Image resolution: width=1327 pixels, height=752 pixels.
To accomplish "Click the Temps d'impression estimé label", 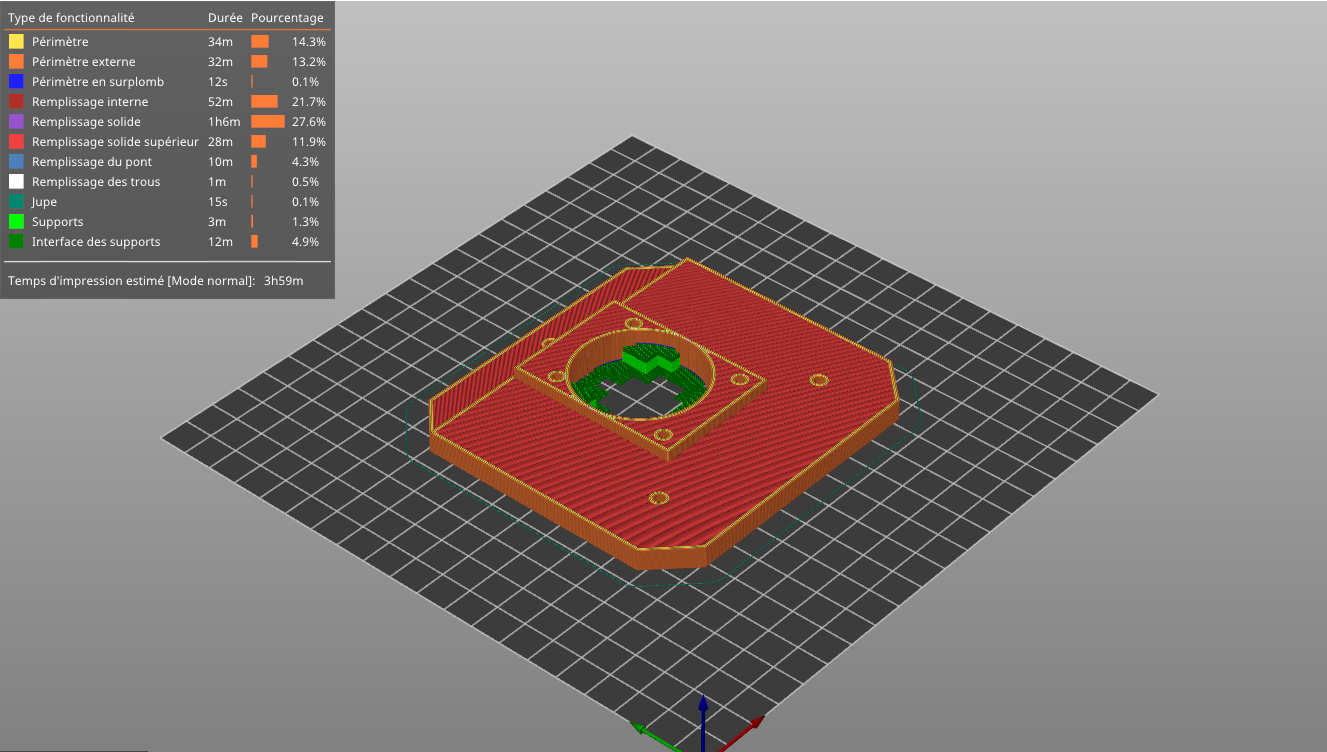I will (x=131, y=281).
